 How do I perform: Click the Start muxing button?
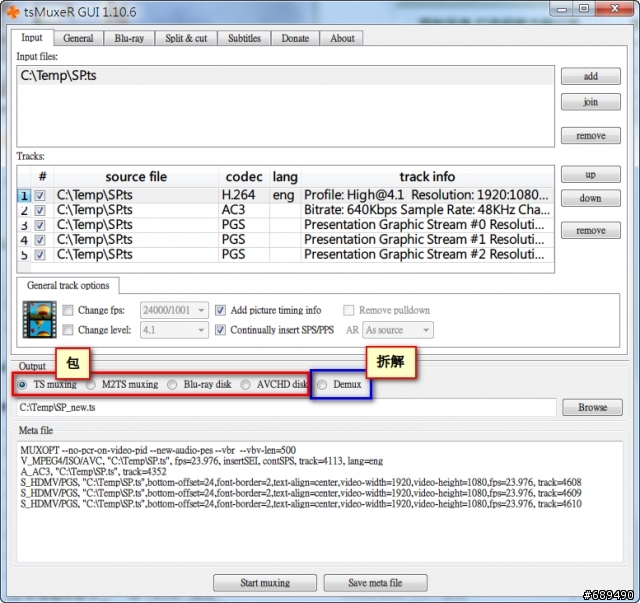265,583
